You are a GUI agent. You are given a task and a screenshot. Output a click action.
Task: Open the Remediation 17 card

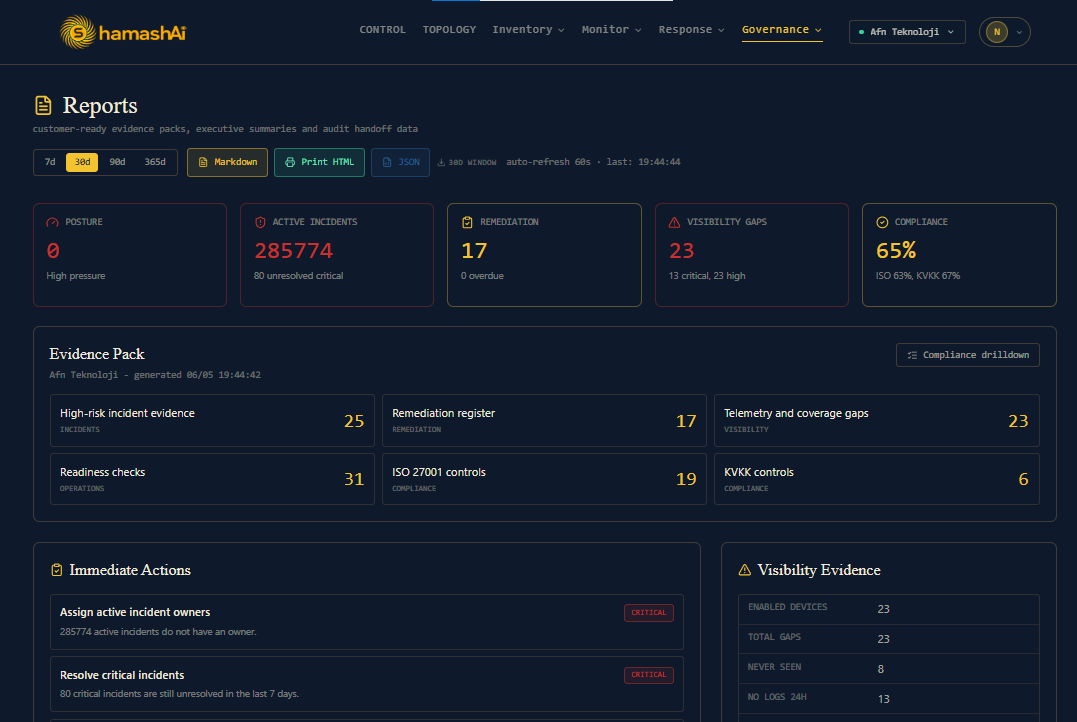(544, 255)
